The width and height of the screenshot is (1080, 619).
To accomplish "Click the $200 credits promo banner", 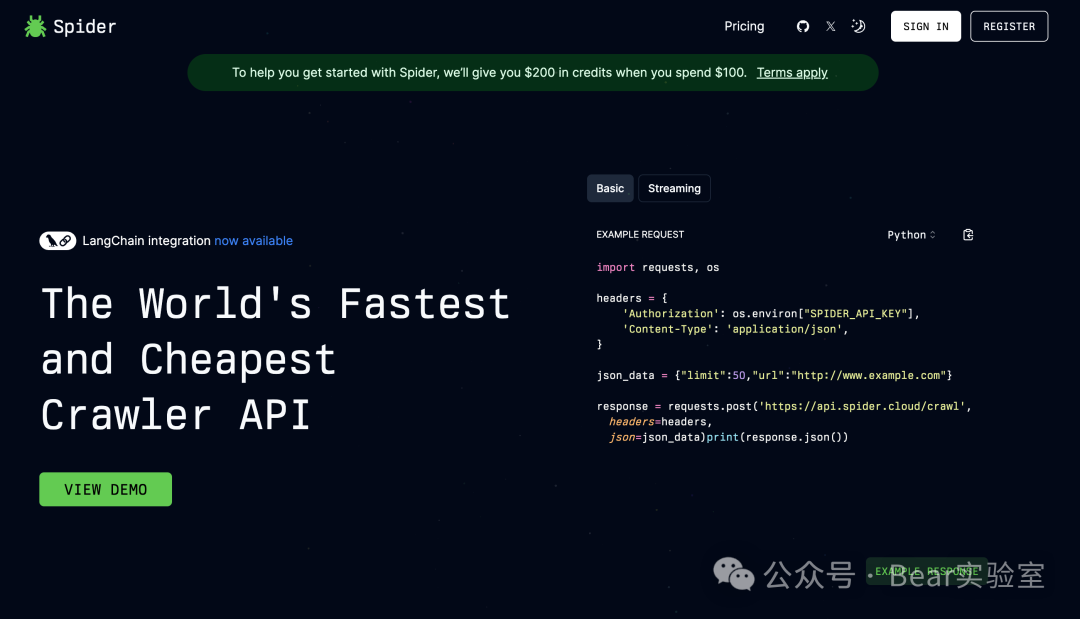I will 489,73.
